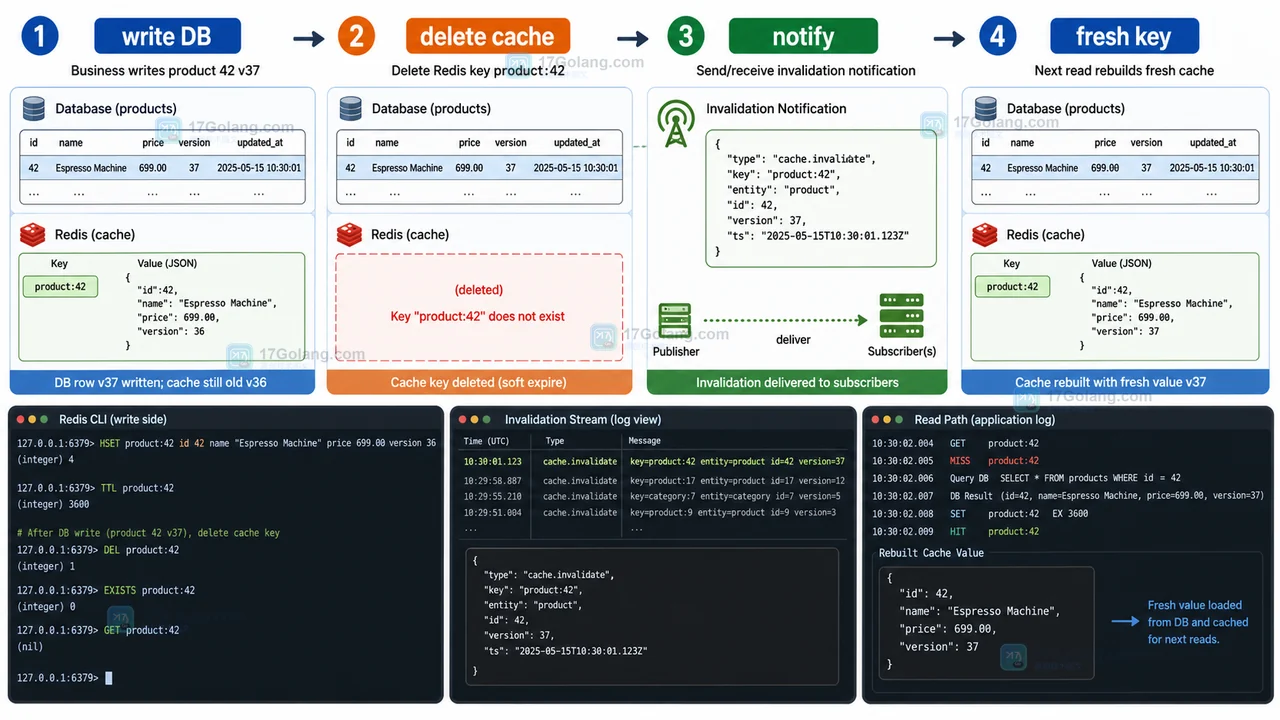This screenshot has width=1280, height=720.
Task: Click the Redis icon in the fresh key panel
Action: (x=986, y=235)
